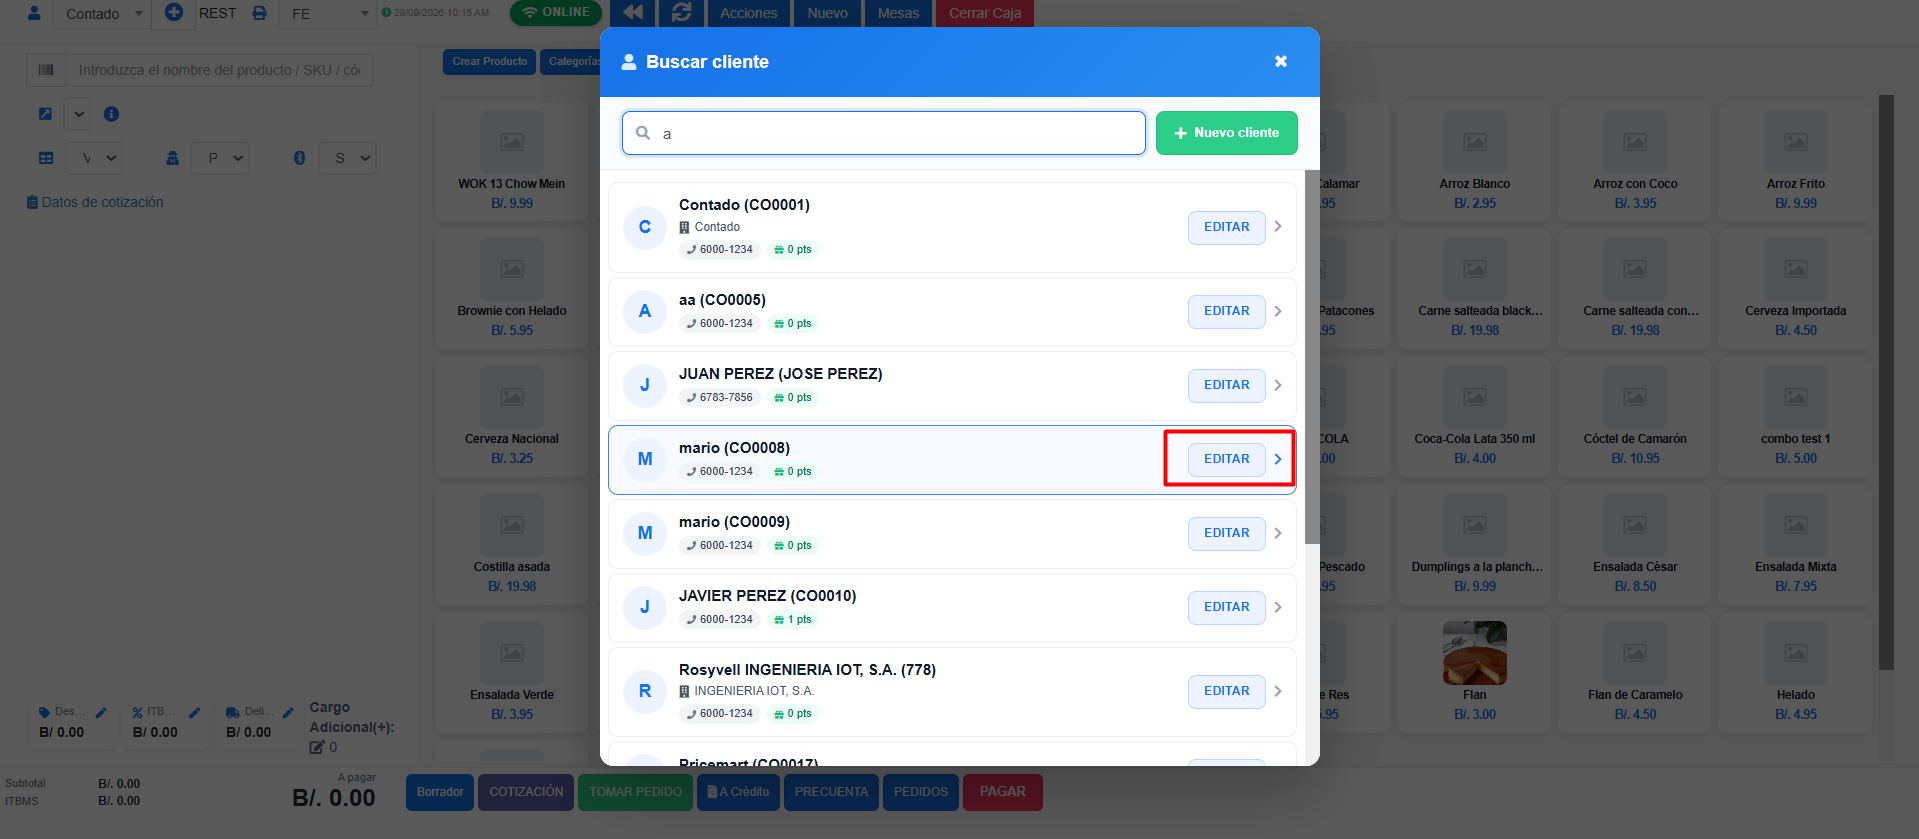Select chevron arrow for mario (CO0009)
Image resolution: width=1919 pixels, height=839 pixels.
point(1278,533)
